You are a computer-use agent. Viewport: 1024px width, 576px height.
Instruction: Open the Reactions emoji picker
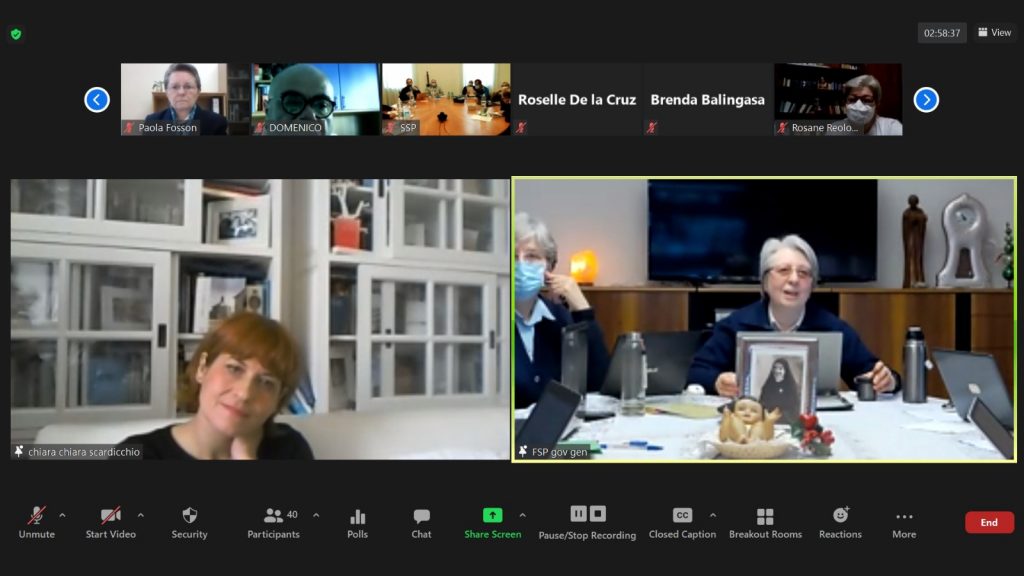840,522
